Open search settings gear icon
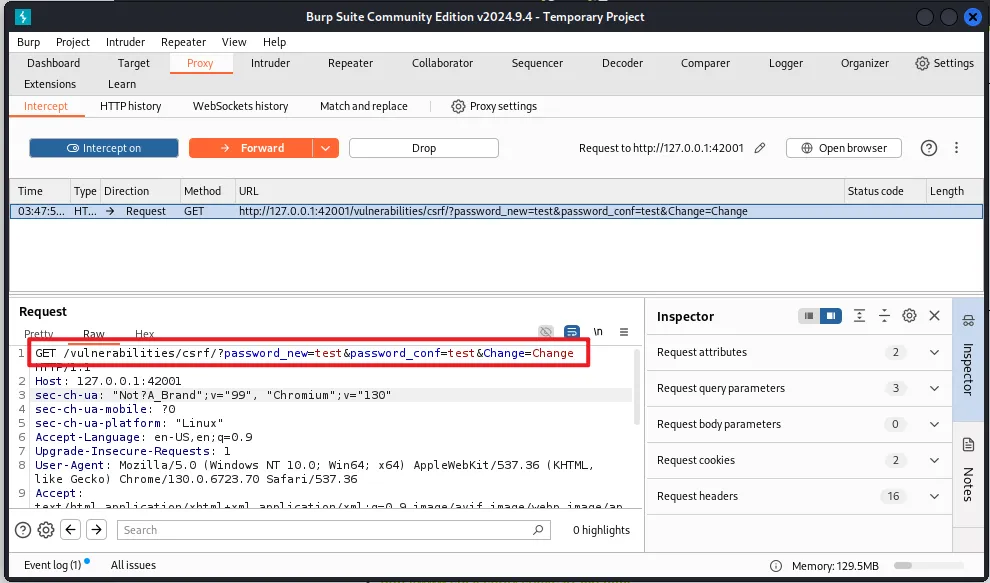990x583 pixels. click(46, 530)
